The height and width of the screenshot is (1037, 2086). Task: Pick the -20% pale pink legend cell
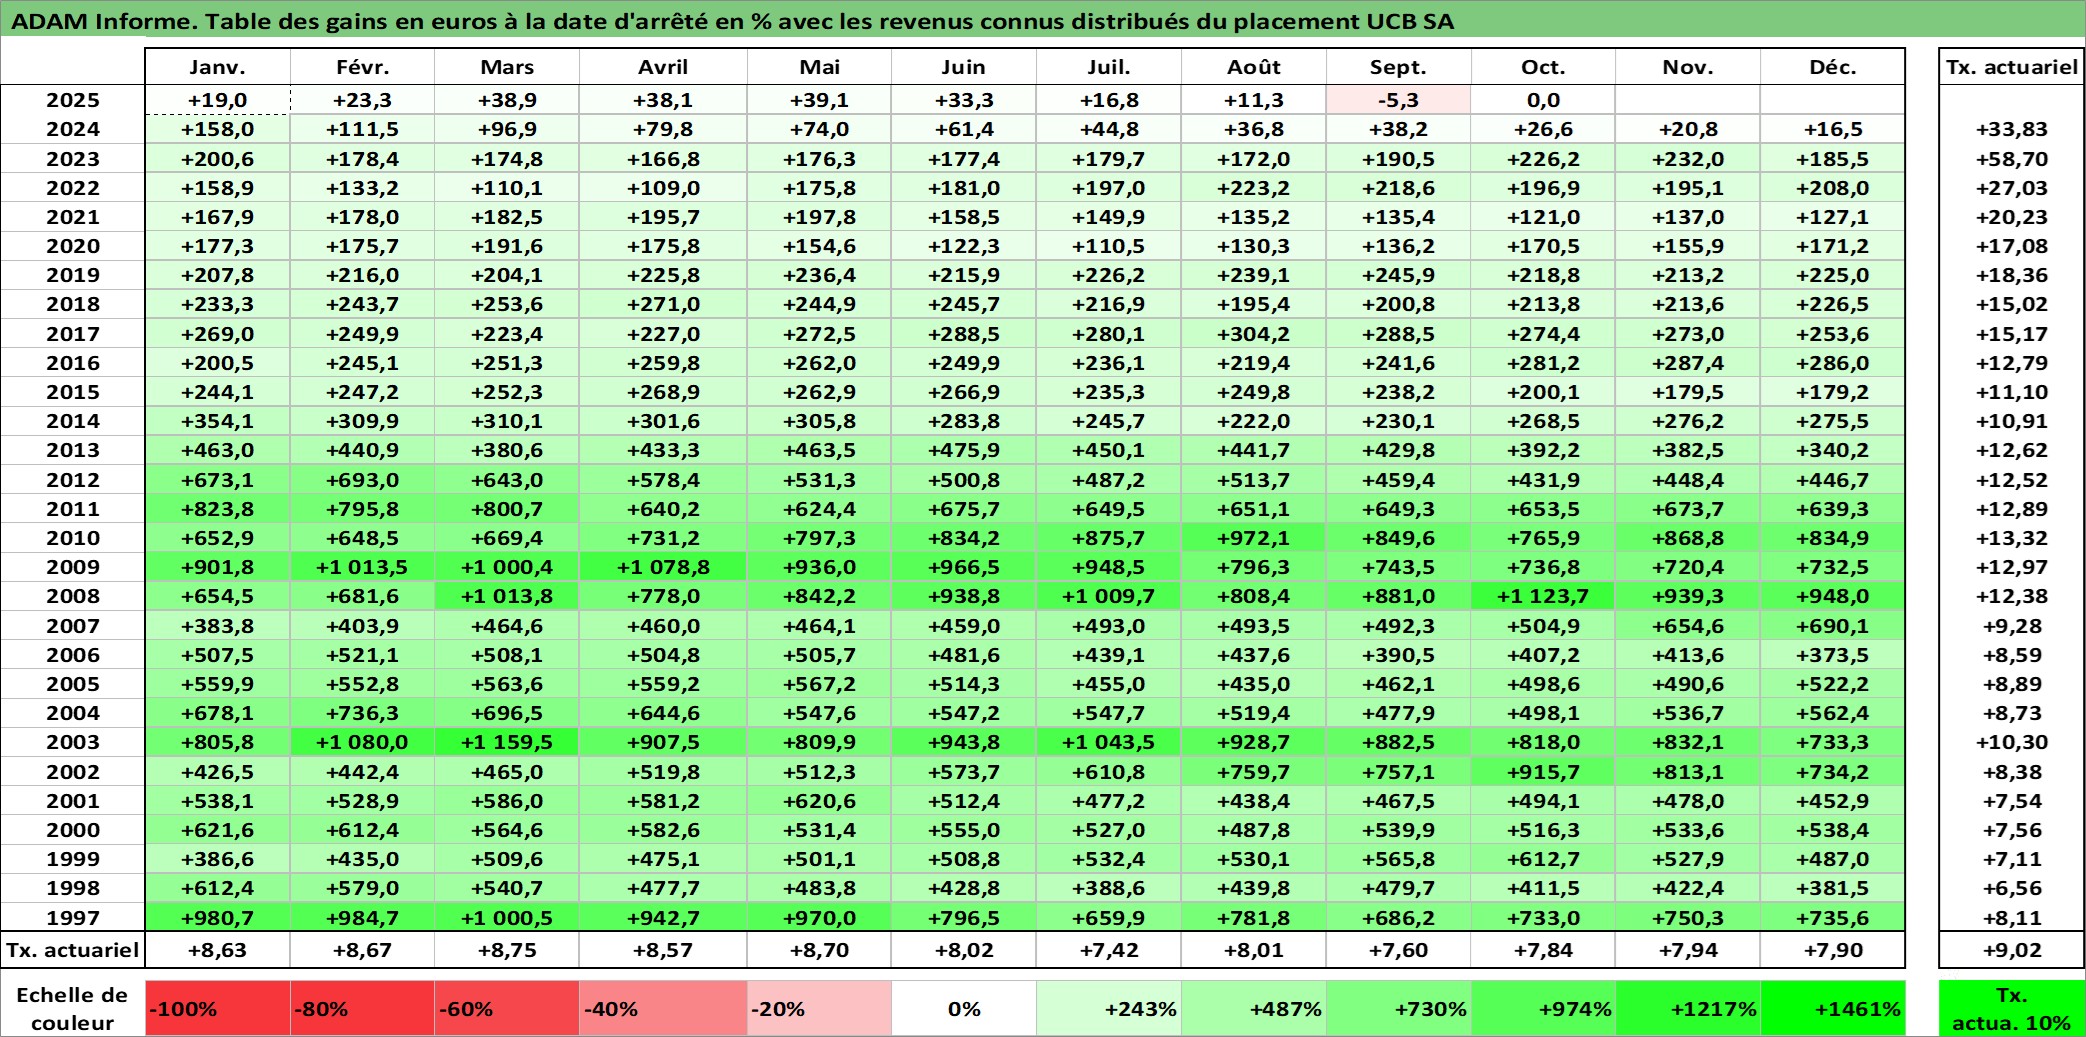pyautogui.click(x=819, y=1008)
